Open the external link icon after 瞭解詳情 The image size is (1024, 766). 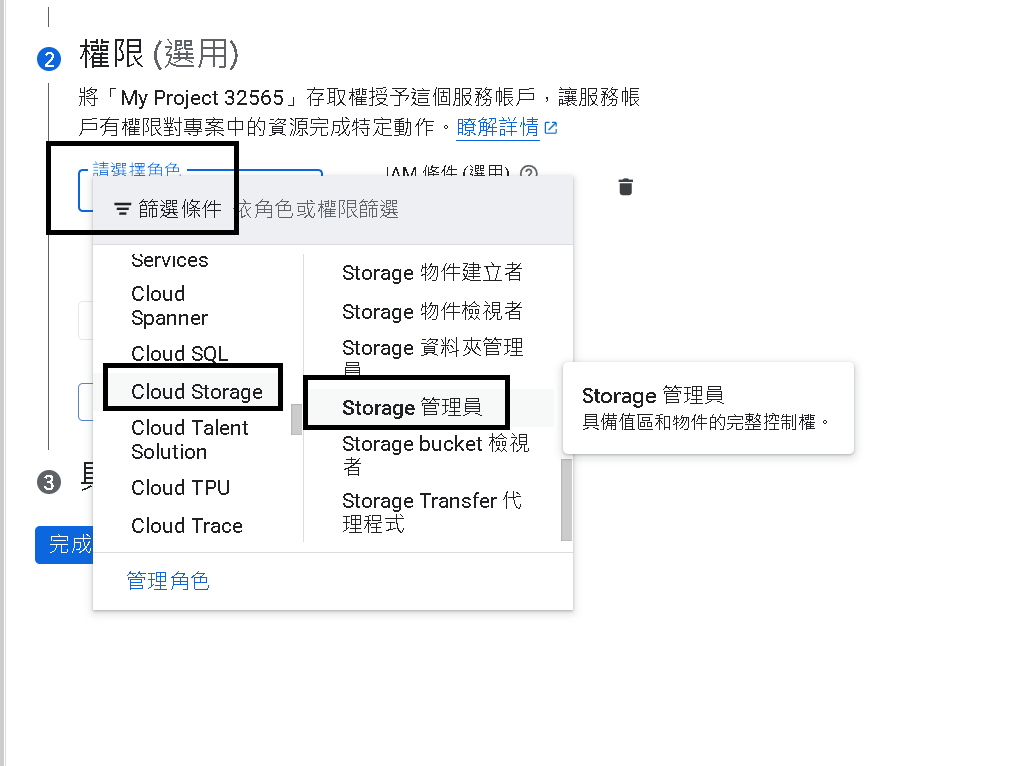(551, 127)
